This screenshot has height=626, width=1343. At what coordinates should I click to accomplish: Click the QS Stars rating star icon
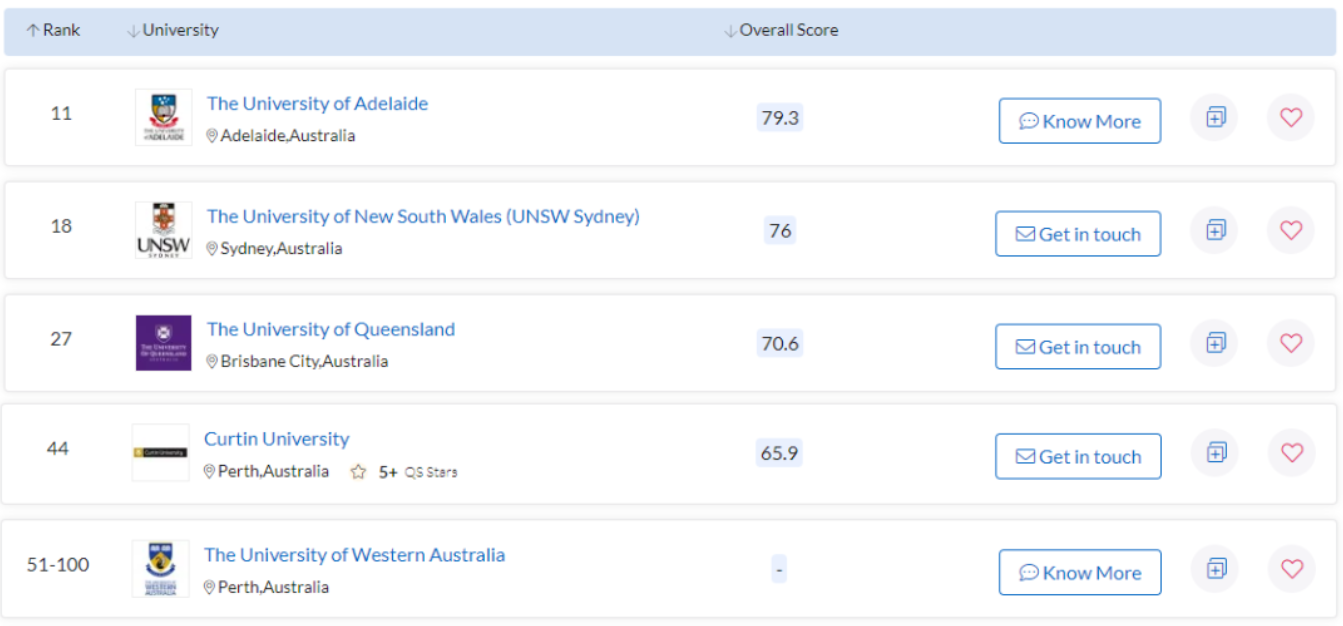point(358,472)
